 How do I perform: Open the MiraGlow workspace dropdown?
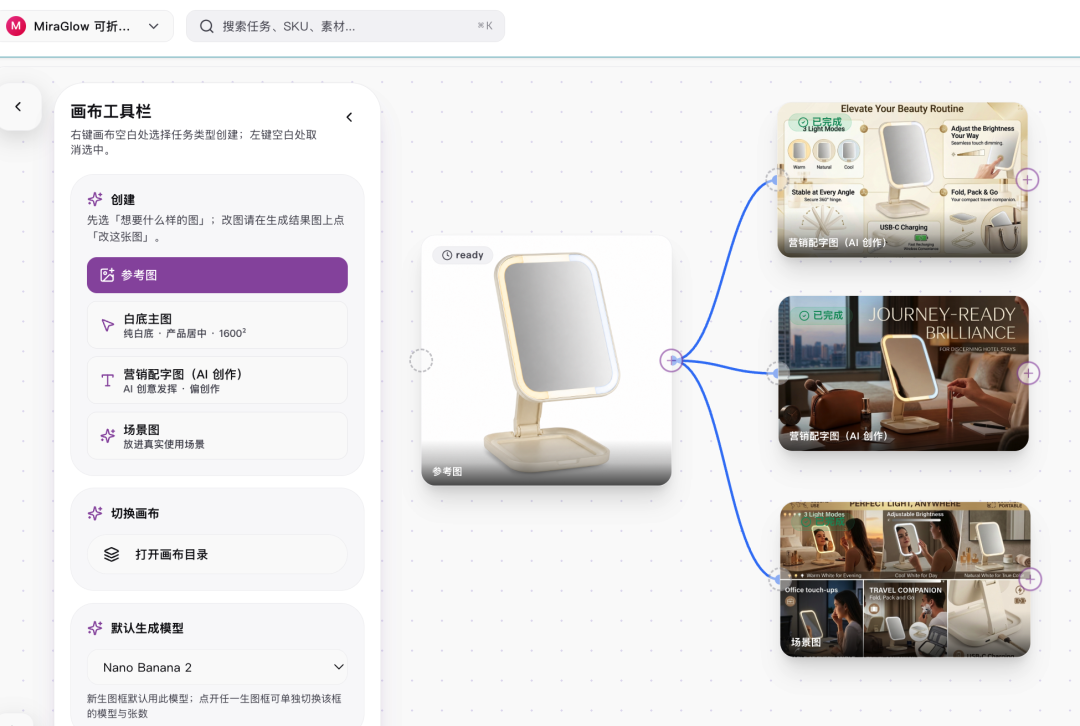pos(87,26)
